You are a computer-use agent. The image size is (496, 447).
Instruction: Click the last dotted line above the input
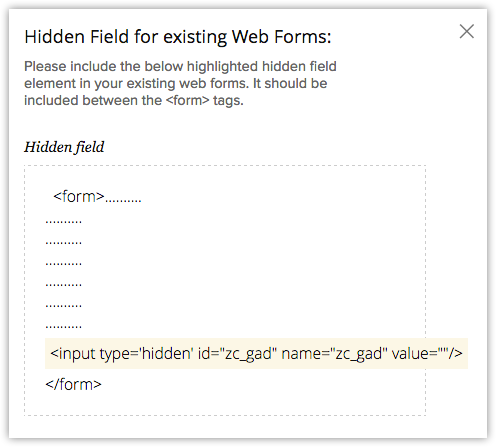(x=63, y=327)
